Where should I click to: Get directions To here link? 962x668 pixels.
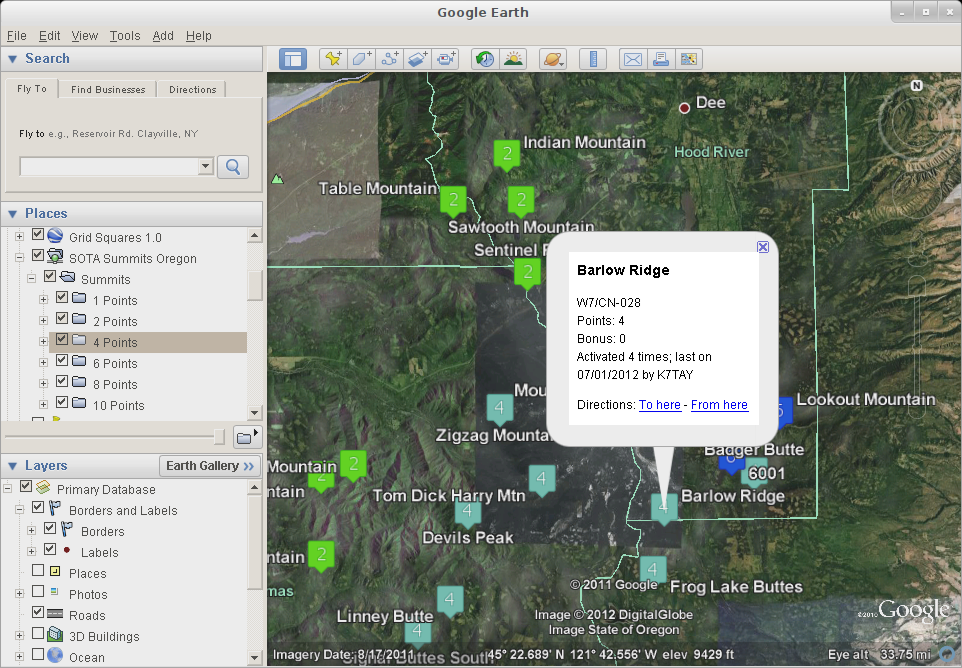[660, 405]
